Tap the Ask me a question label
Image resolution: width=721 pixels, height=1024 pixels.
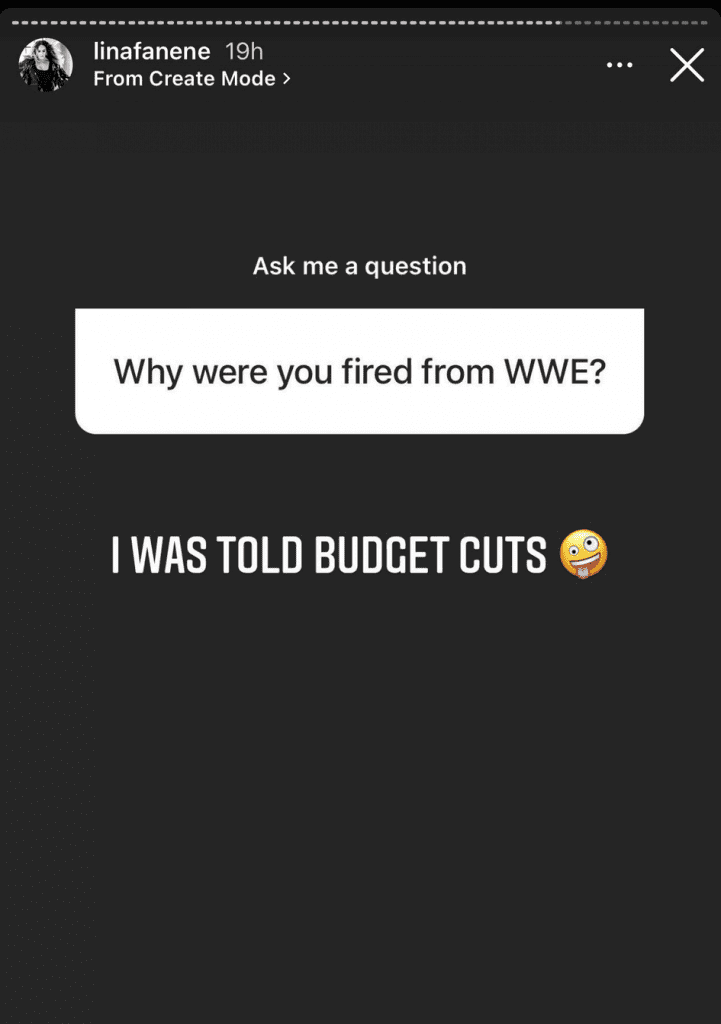tap(360, 266)
